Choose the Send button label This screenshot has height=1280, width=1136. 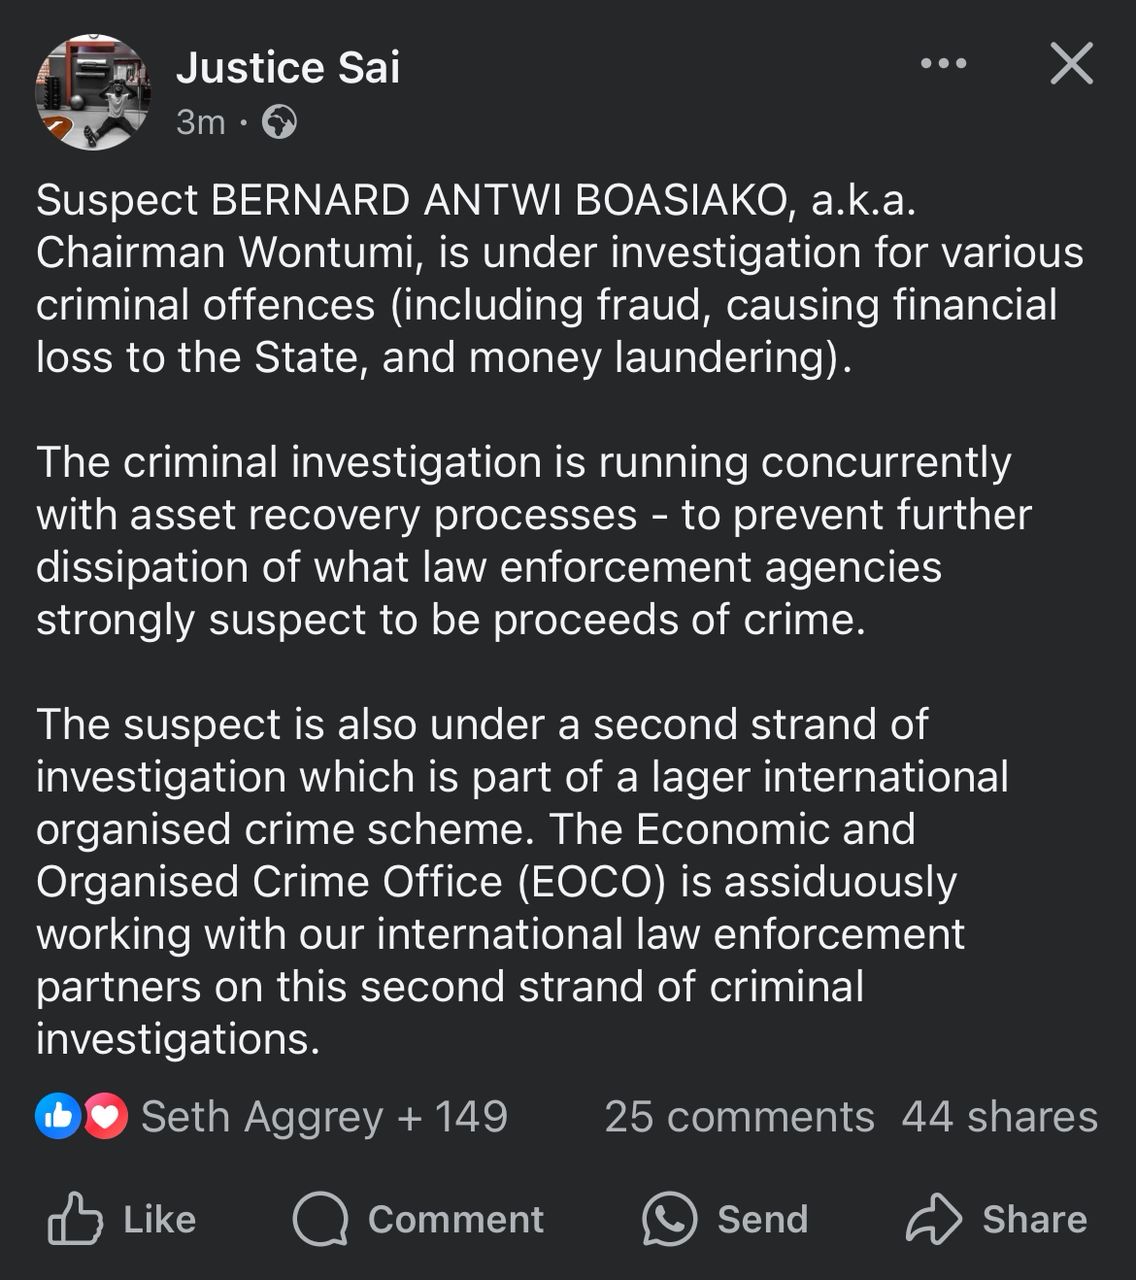762,1219
